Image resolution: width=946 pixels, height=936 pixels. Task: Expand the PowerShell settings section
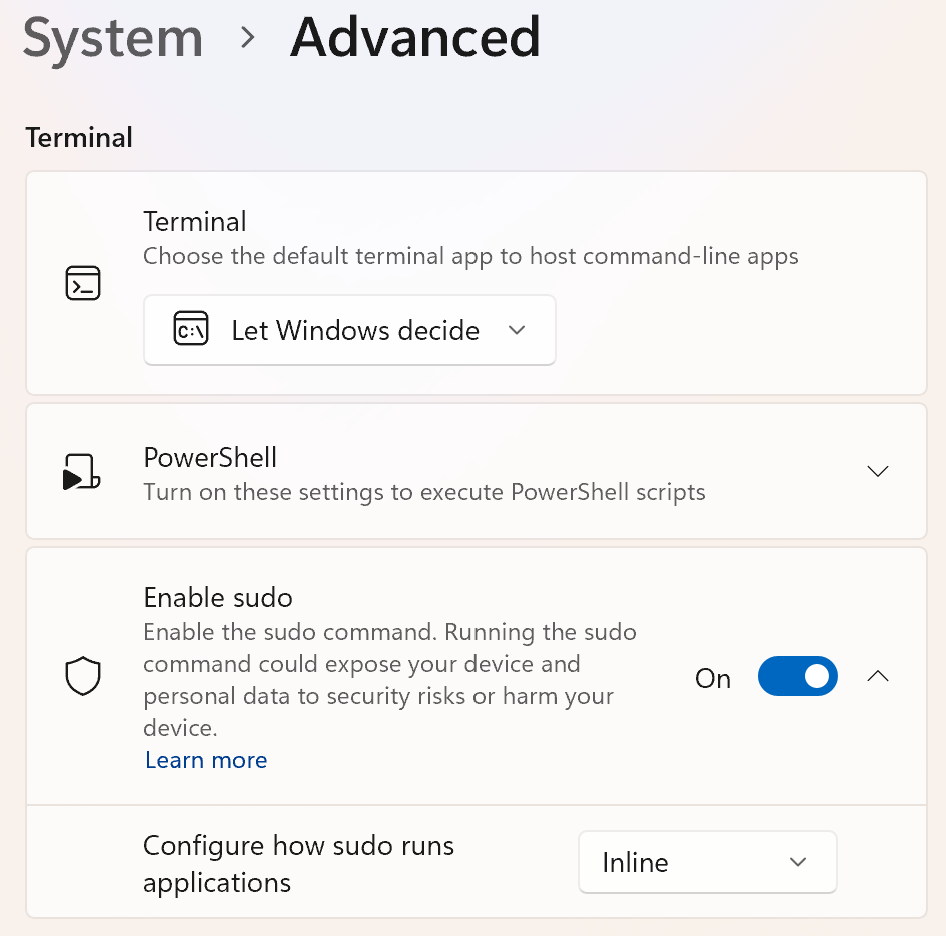878,471
